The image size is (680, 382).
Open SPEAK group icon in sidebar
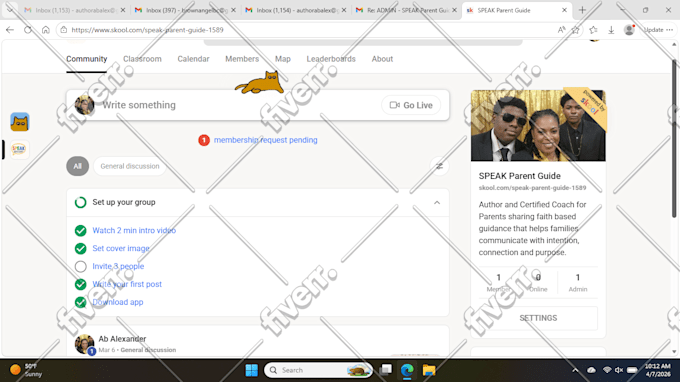(19, 150)
